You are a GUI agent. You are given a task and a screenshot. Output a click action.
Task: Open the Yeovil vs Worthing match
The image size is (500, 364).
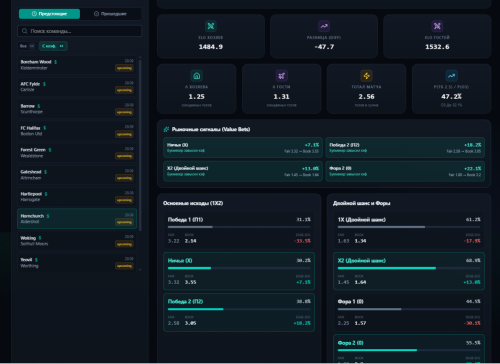77,263
